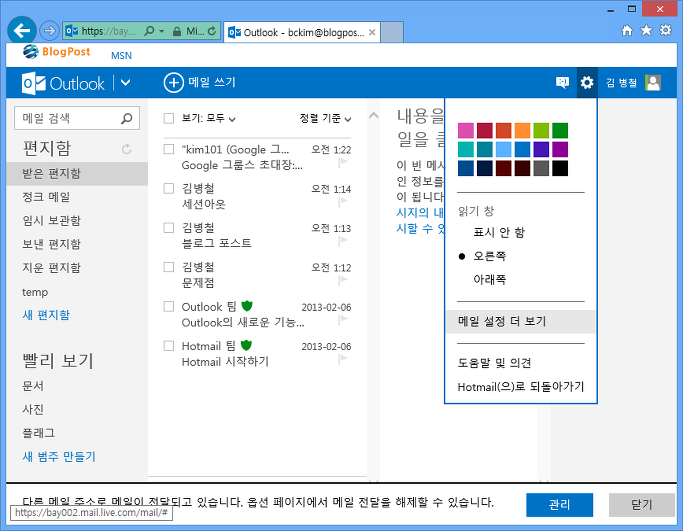Open a new blank browser tab

392,32
